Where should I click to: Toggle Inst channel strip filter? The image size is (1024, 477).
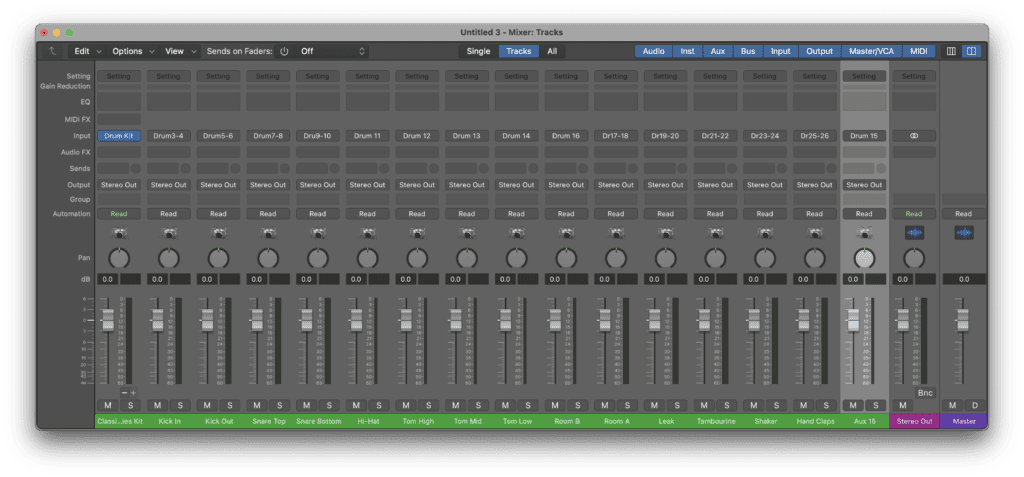688,51
